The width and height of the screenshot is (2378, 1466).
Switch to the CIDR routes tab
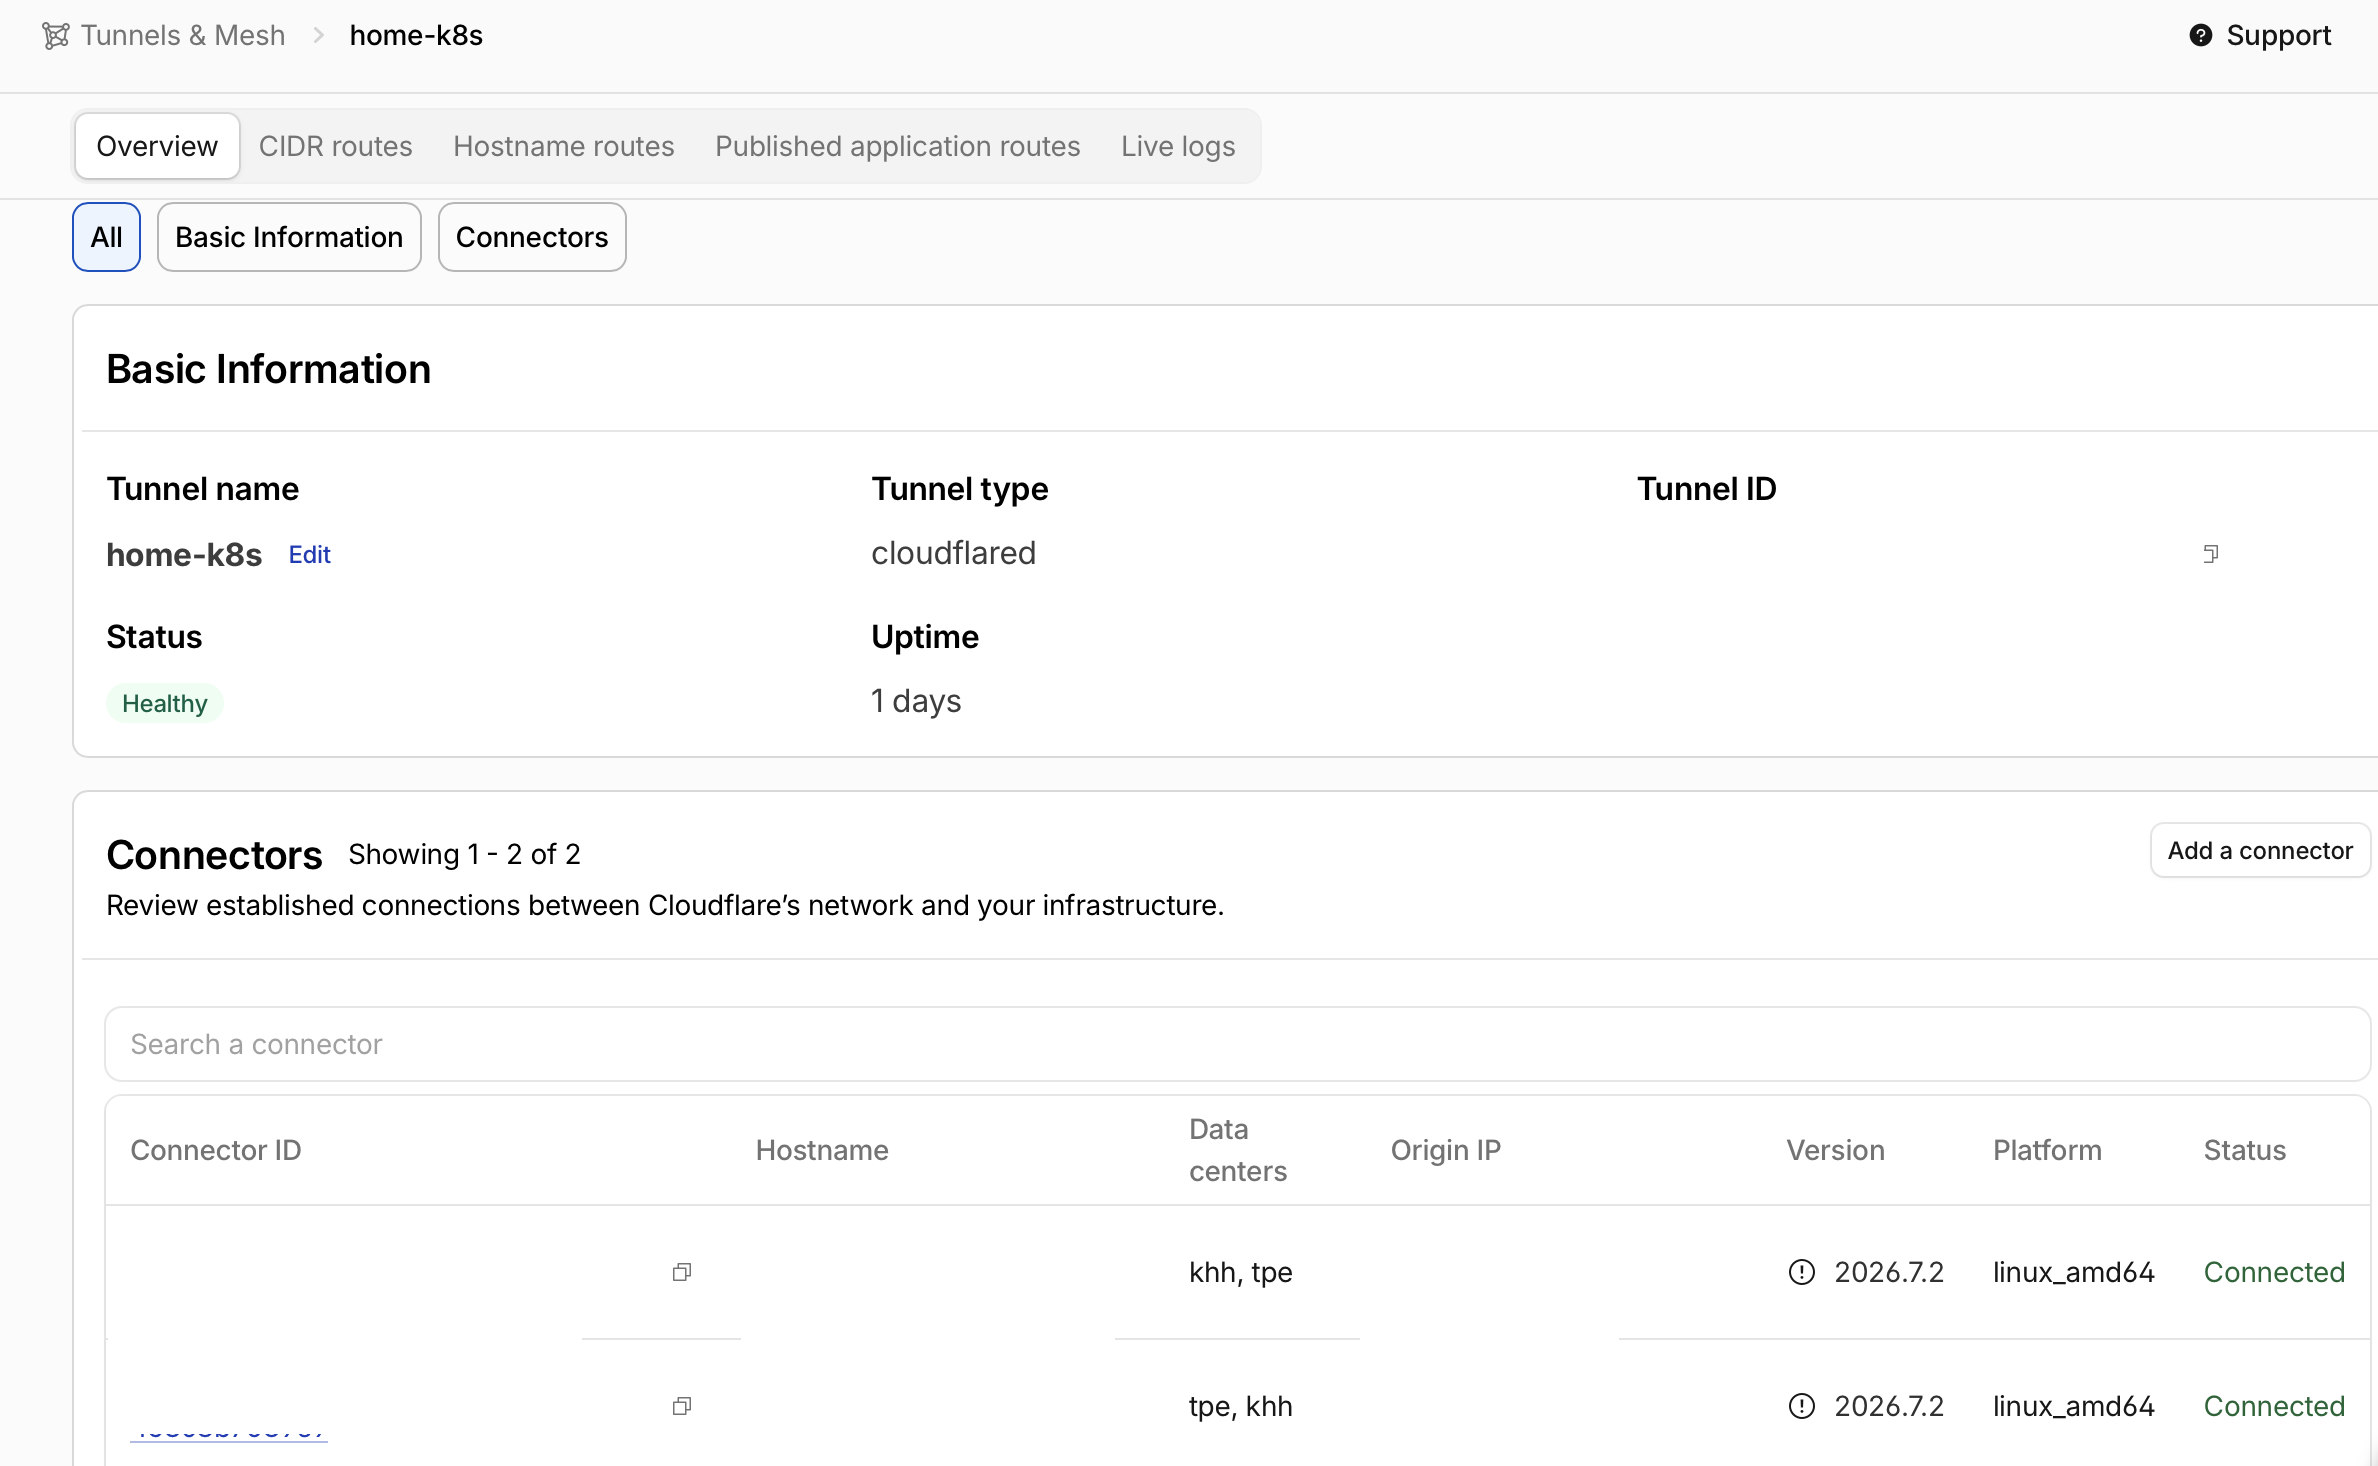pos(335,146)
